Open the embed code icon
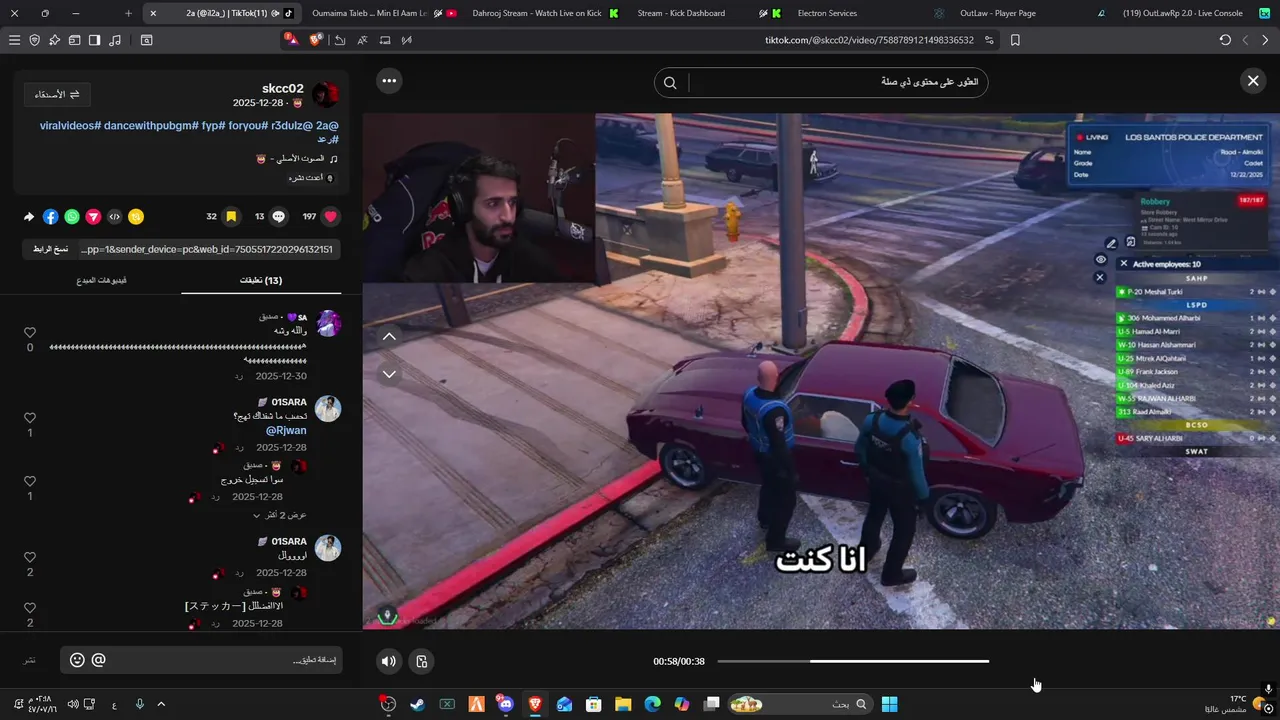 pyautogui.click(x=114, y=216)
